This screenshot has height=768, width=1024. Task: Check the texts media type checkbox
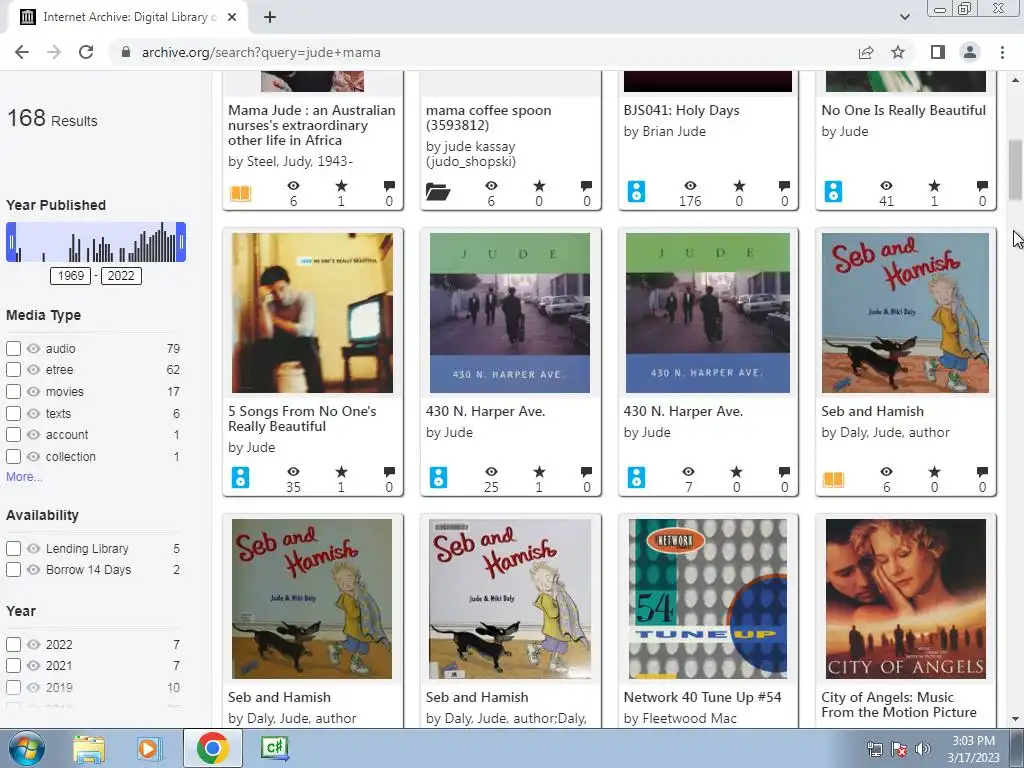coord(13,413)
